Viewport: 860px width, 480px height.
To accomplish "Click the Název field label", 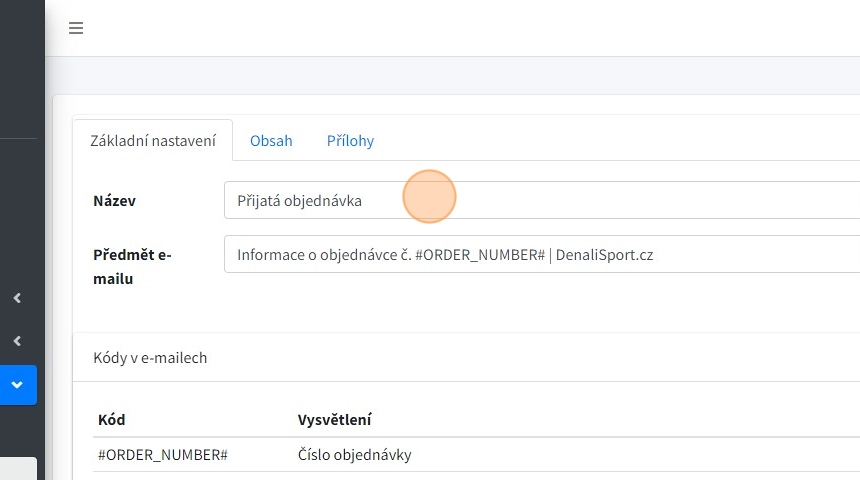I will 114,201.
